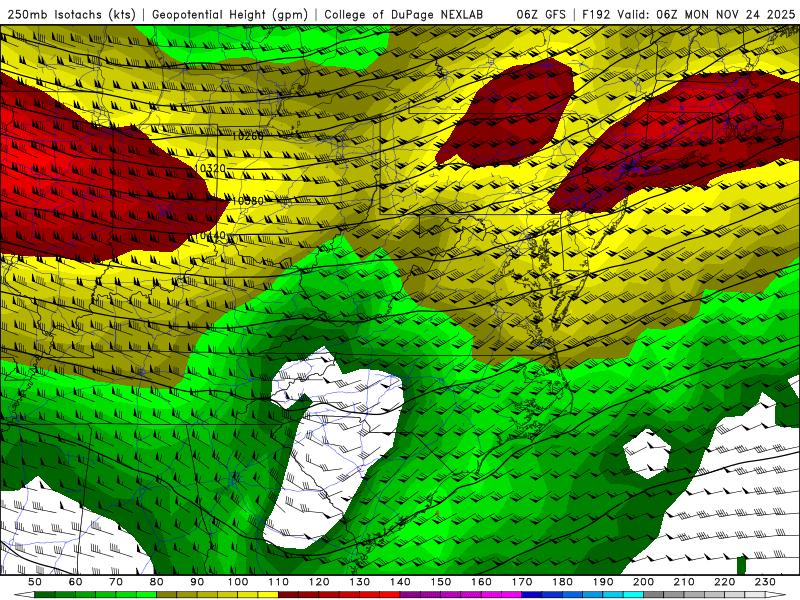Click the 220 knot colorbar label

[x=724, y=582]
